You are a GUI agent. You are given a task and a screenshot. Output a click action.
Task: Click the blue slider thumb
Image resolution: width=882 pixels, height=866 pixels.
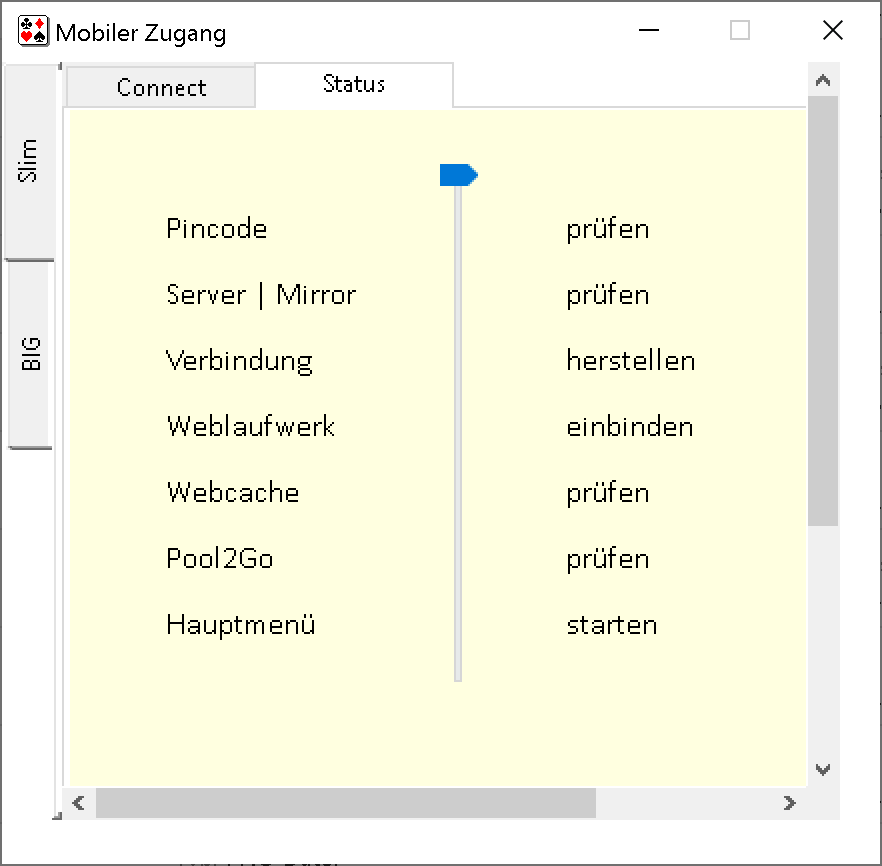[458, 176]
